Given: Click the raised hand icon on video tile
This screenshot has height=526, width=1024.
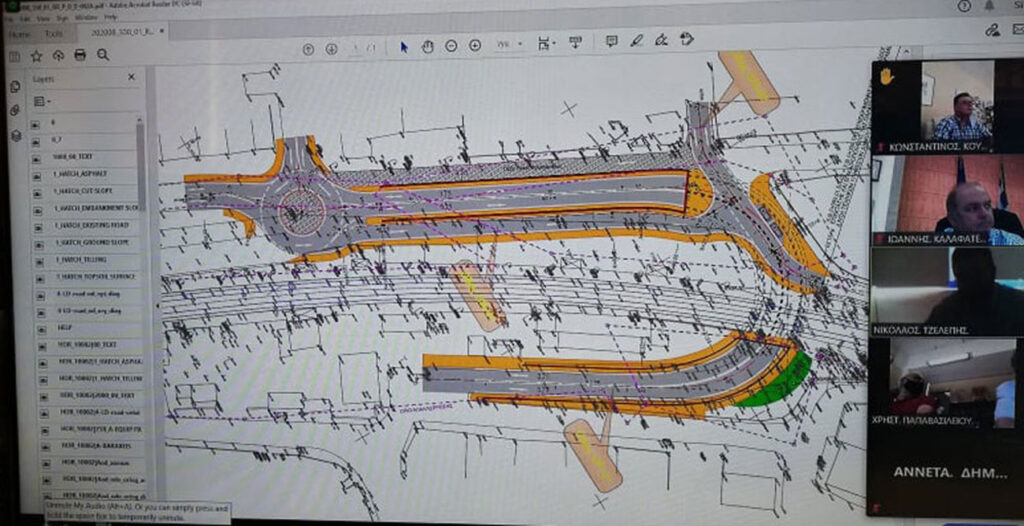Looking at the screenshot, I should (886, 77).
